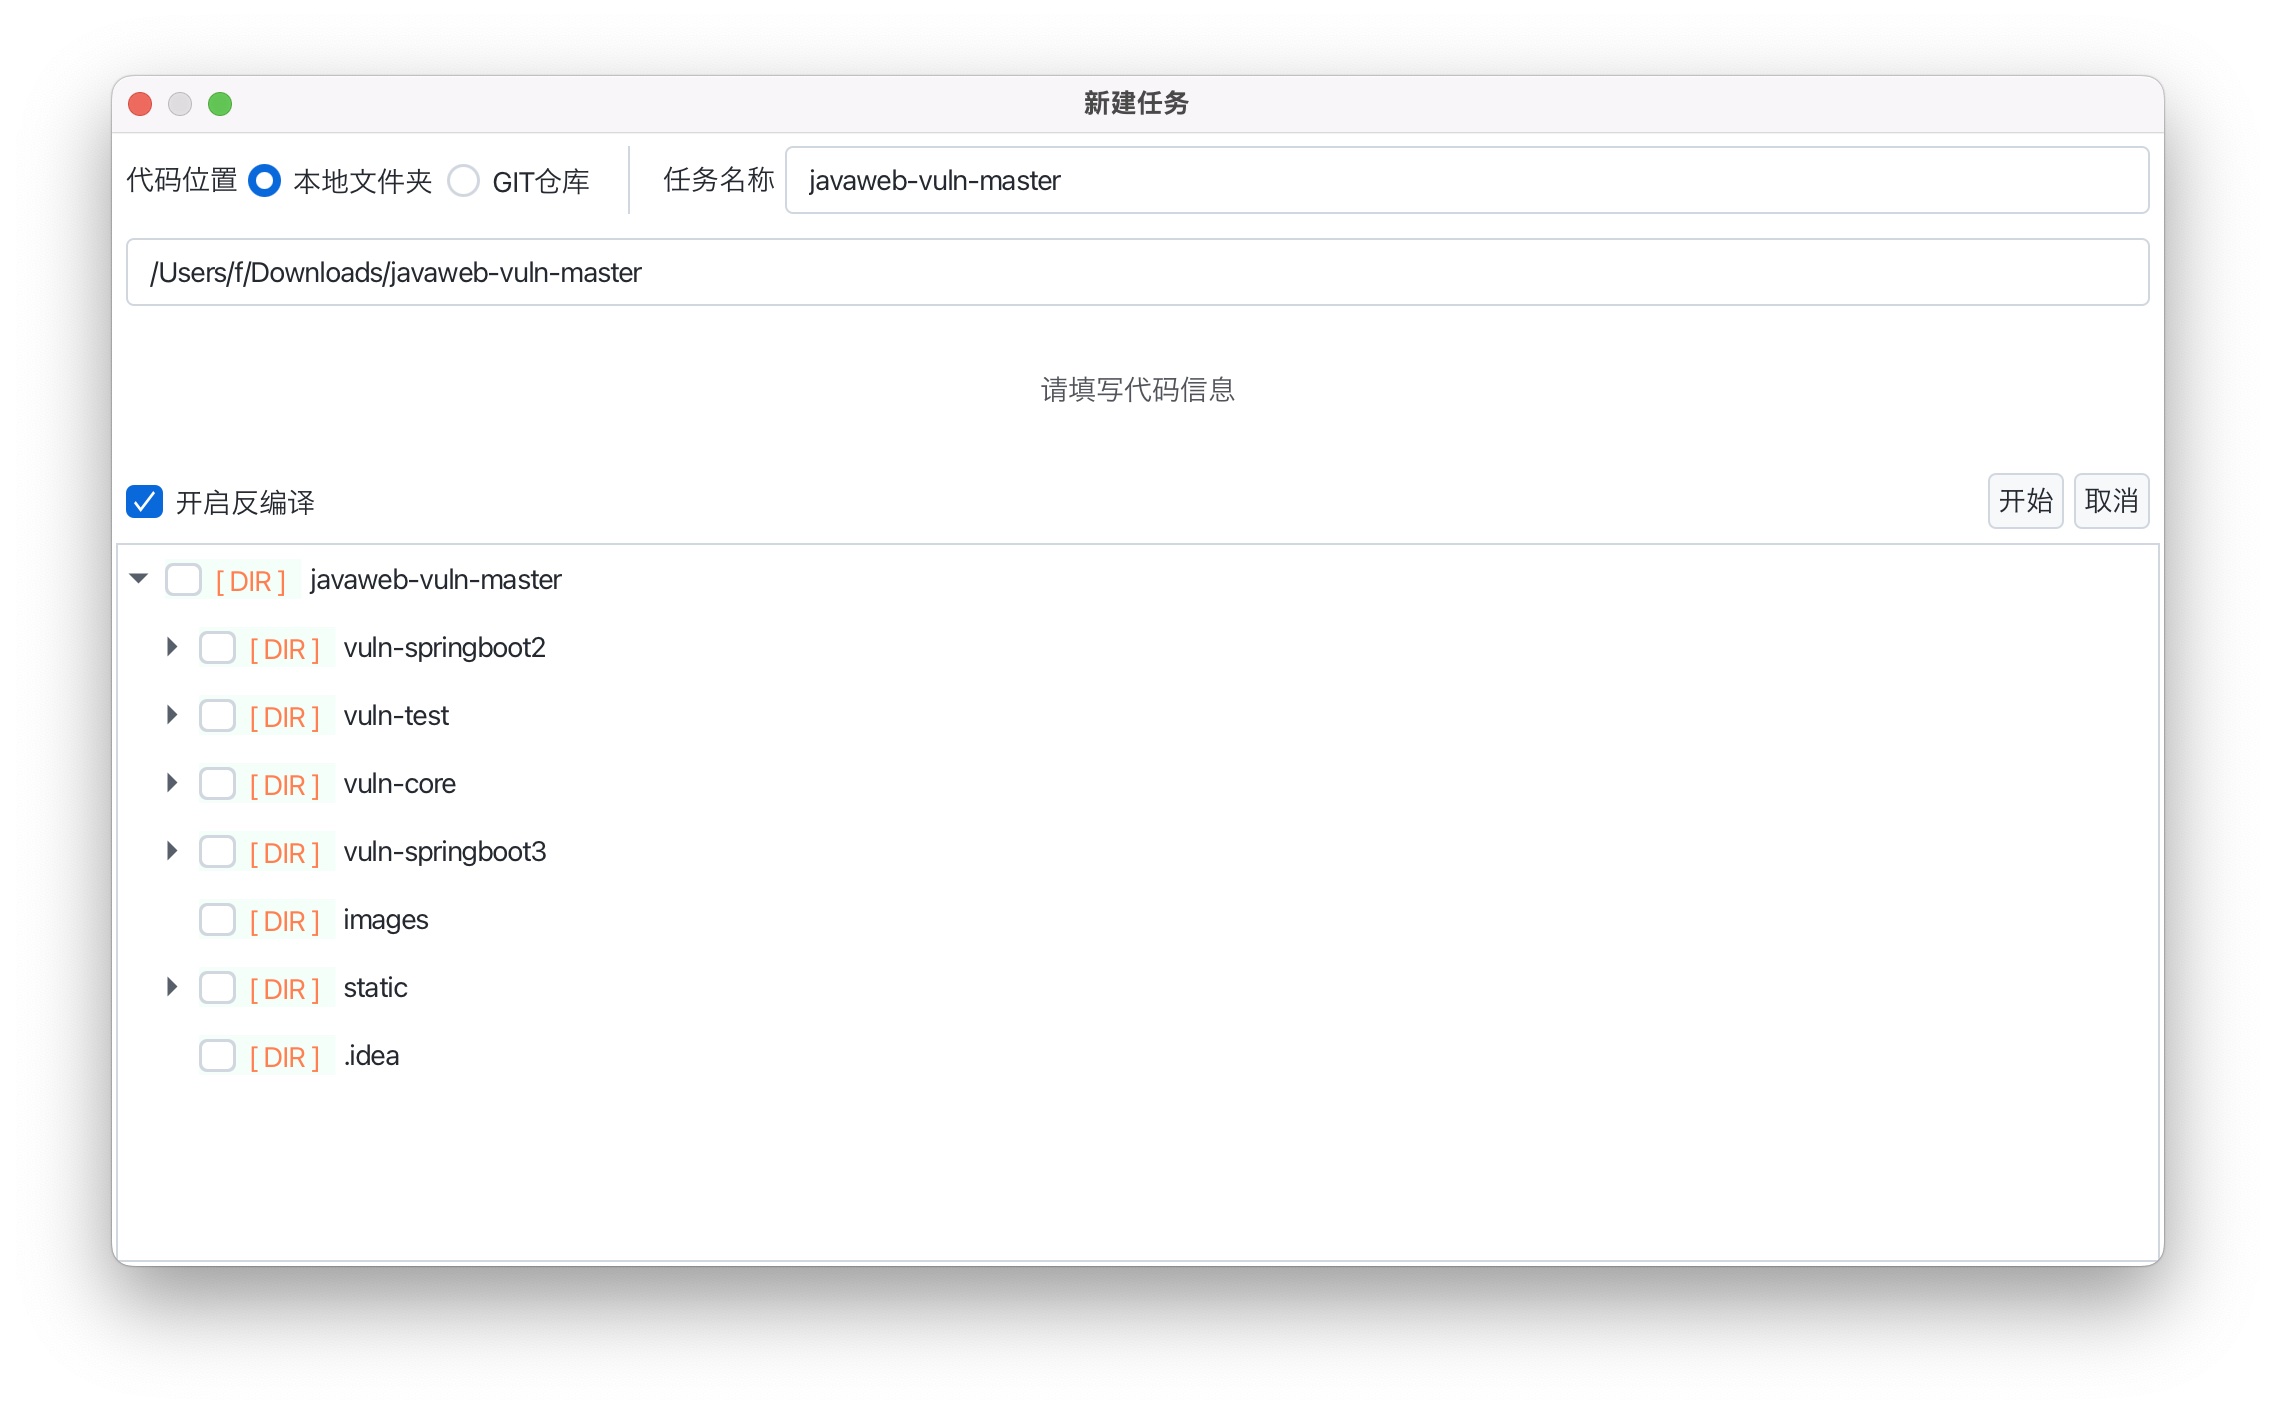This screenshot has width=2276, height=1414.
Task: Check the .idea folder checkbox
Action: point(217,1056)
